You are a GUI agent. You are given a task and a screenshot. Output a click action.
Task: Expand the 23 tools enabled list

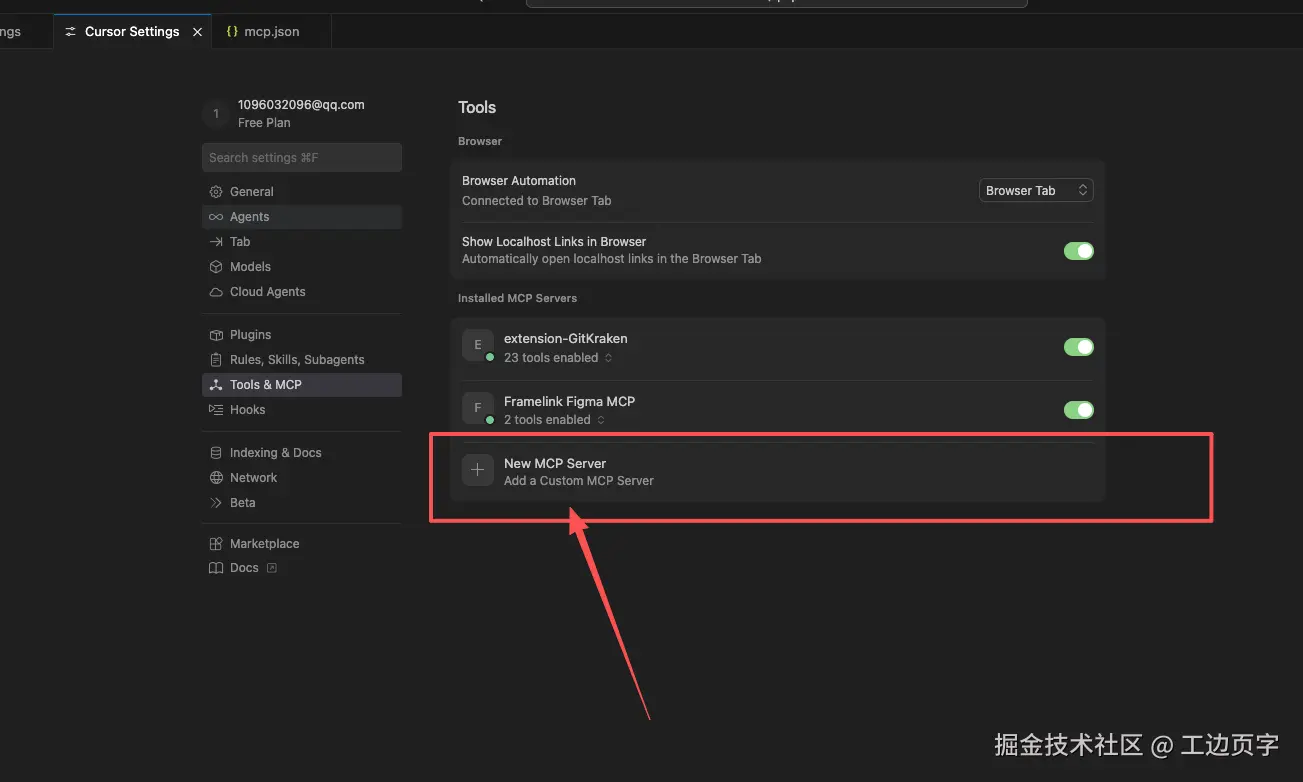pos(558,358)
